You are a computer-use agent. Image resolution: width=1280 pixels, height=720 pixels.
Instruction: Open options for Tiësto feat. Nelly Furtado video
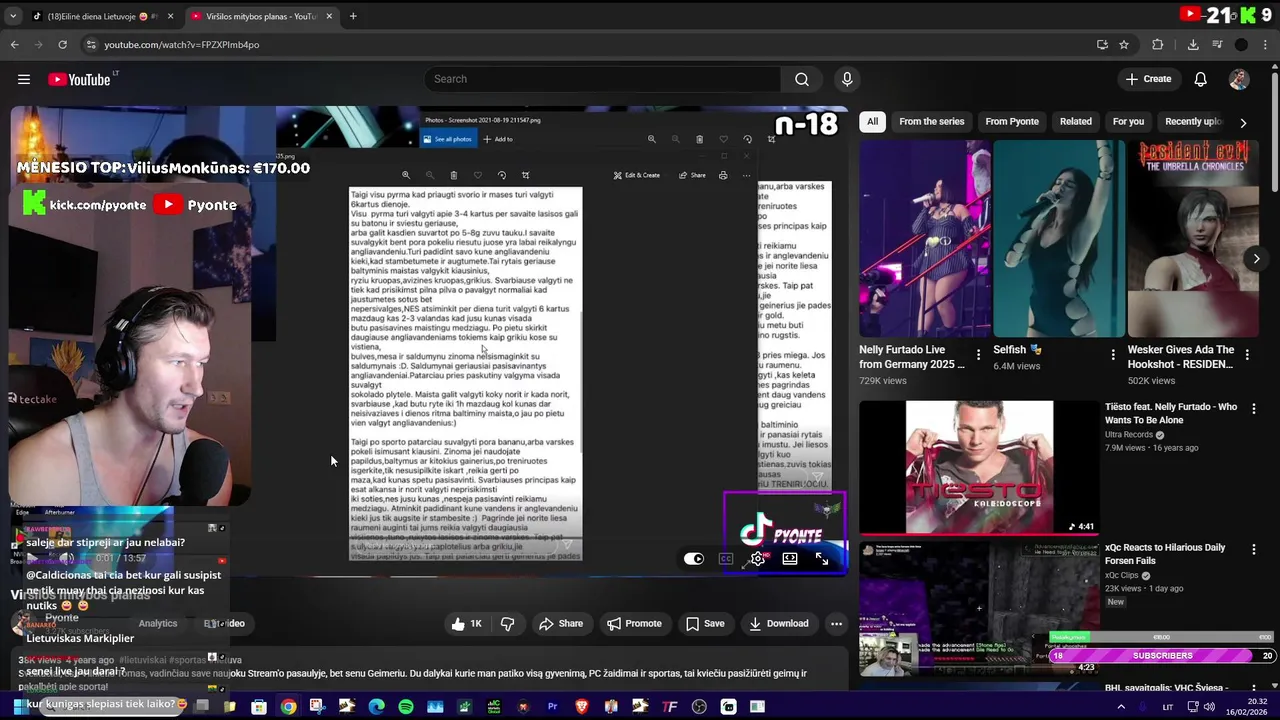click(x=1254, y=408)
